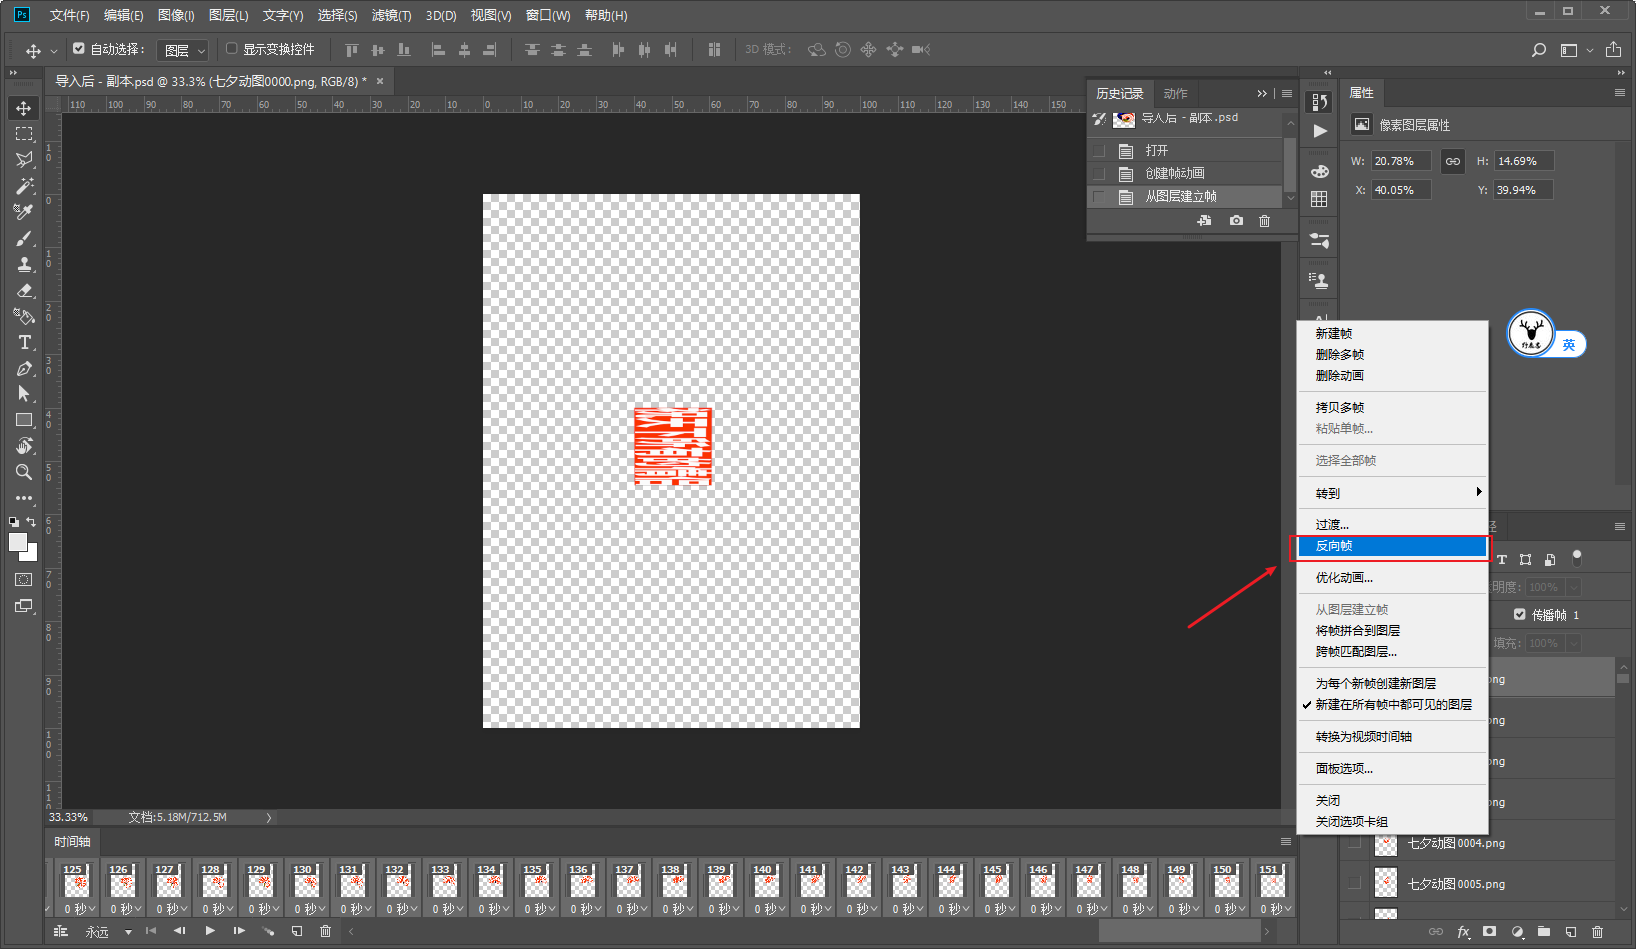
Task: Open the 图层 auto-select dropdown
Action: click(x=183, y=50)
